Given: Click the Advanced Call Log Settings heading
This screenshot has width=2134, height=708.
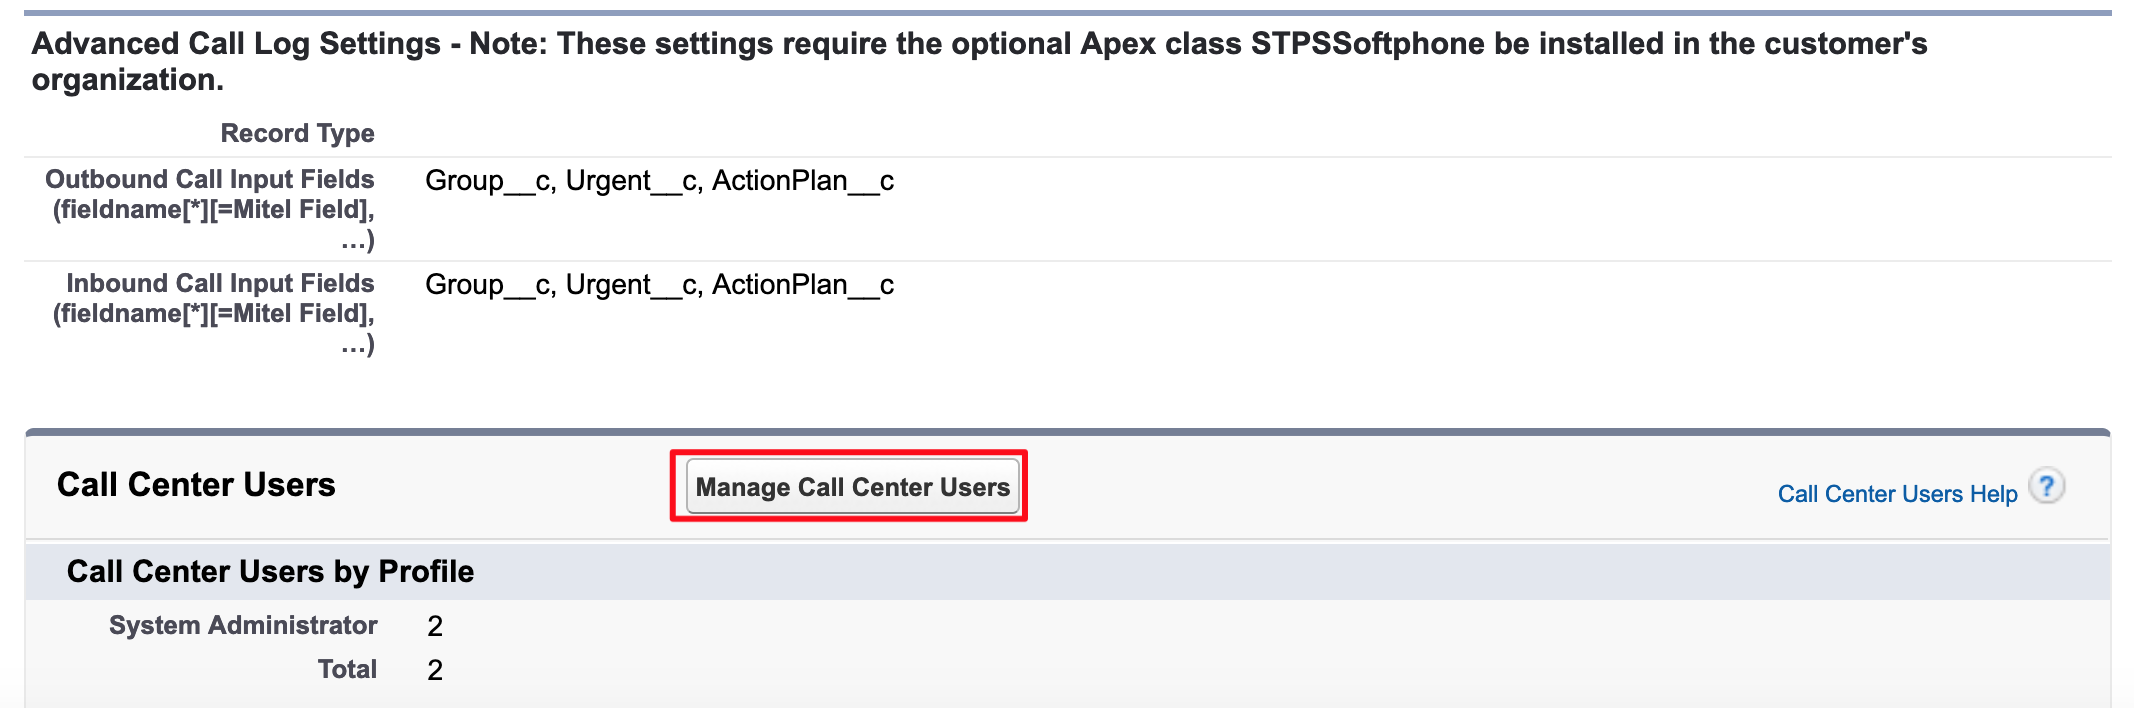Looking at the screenshot, I should [x=236, y=44].
